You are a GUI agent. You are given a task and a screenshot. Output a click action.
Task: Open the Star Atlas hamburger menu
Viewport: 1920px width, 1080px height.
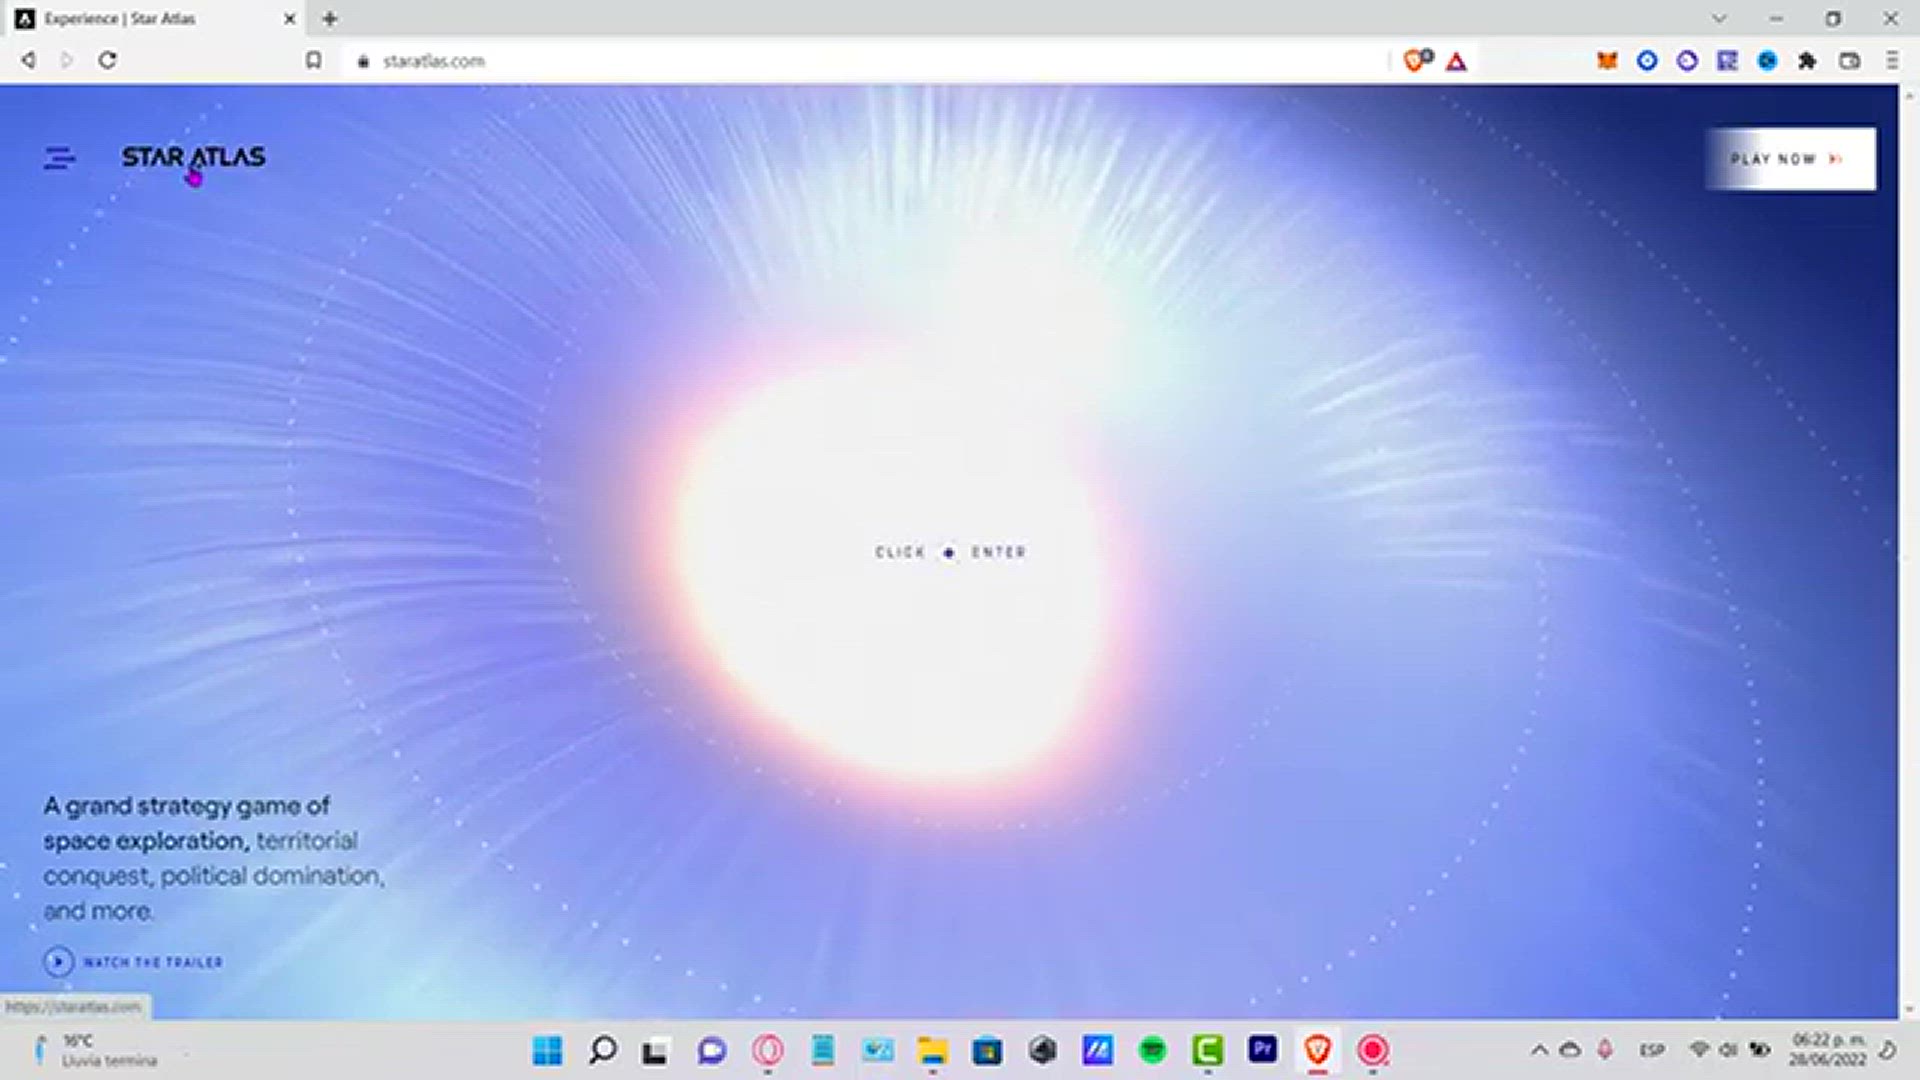[x=59, y=158]
